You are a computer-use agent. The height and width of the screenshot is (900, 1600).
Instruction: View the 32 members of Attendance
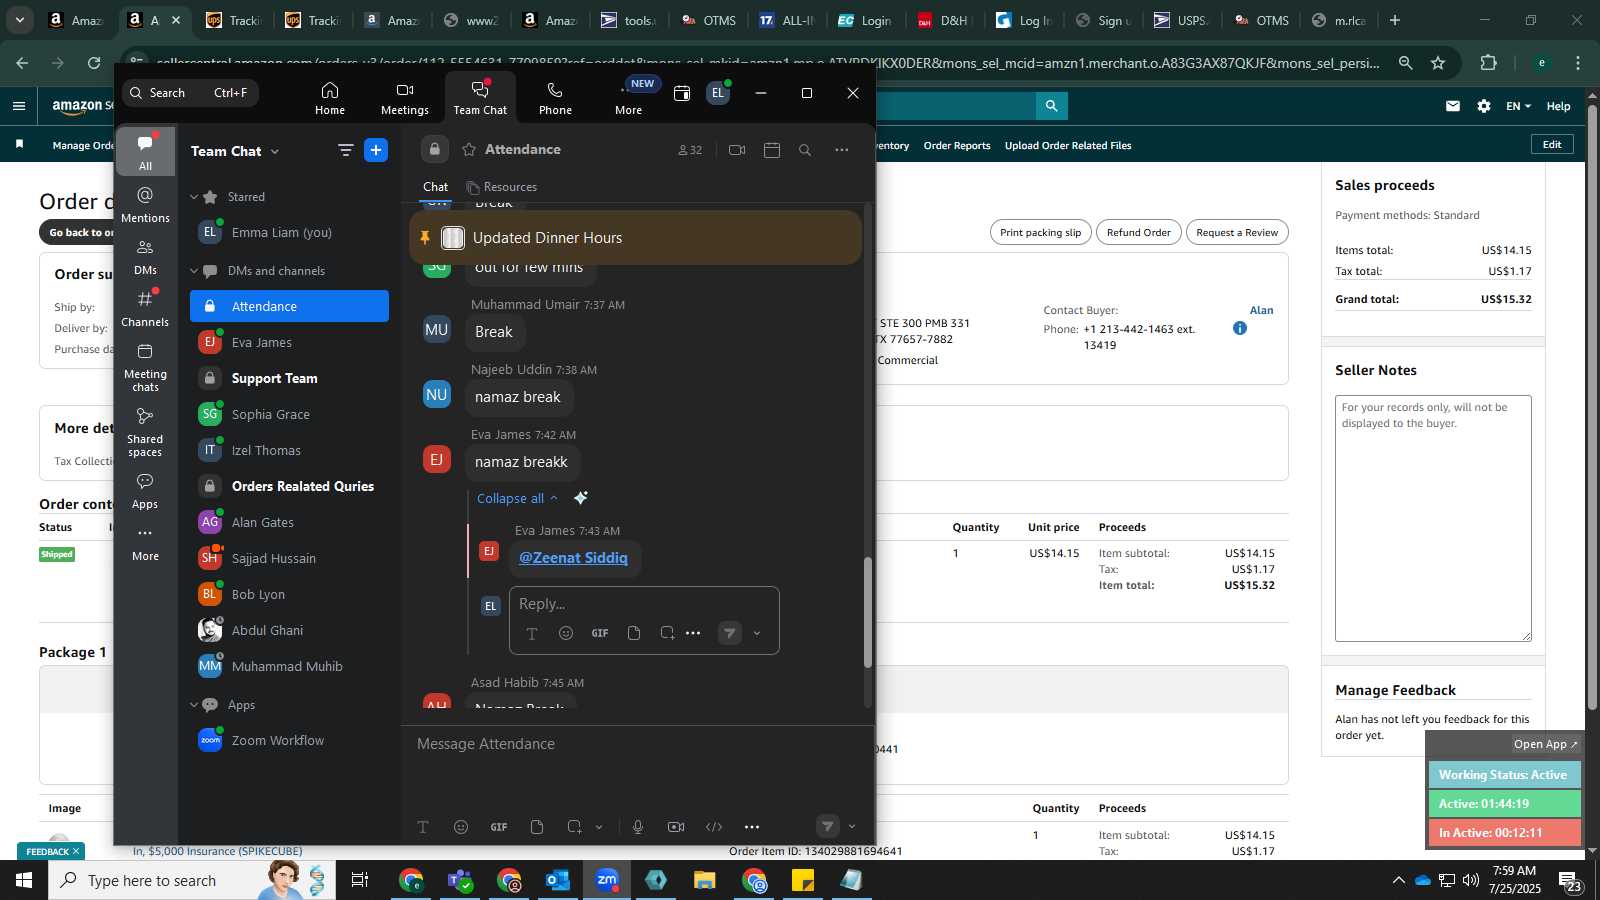click(x=690, y=150)
